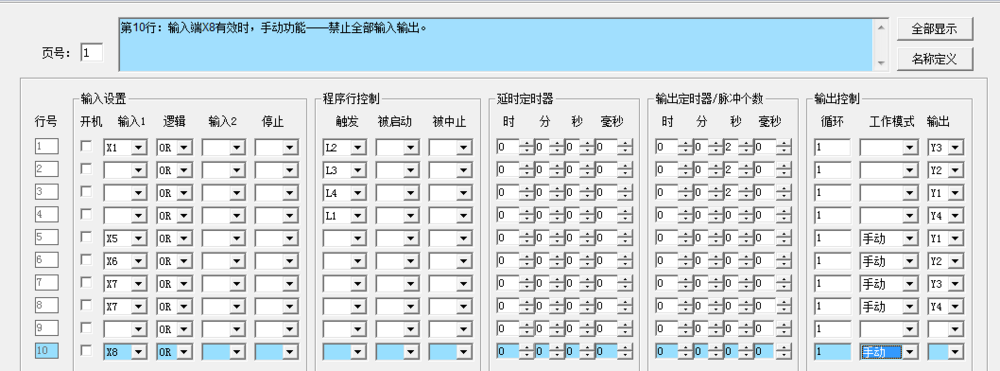1000x371 pixels.
Task: Open 输出 dropdown showing Y4 in row 4
Action: coord(946,215)
